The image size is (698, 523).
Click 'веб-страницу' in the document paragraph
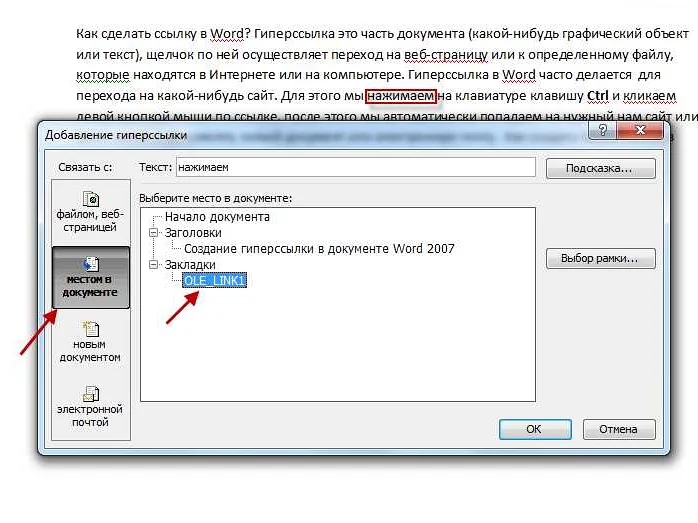446,55
